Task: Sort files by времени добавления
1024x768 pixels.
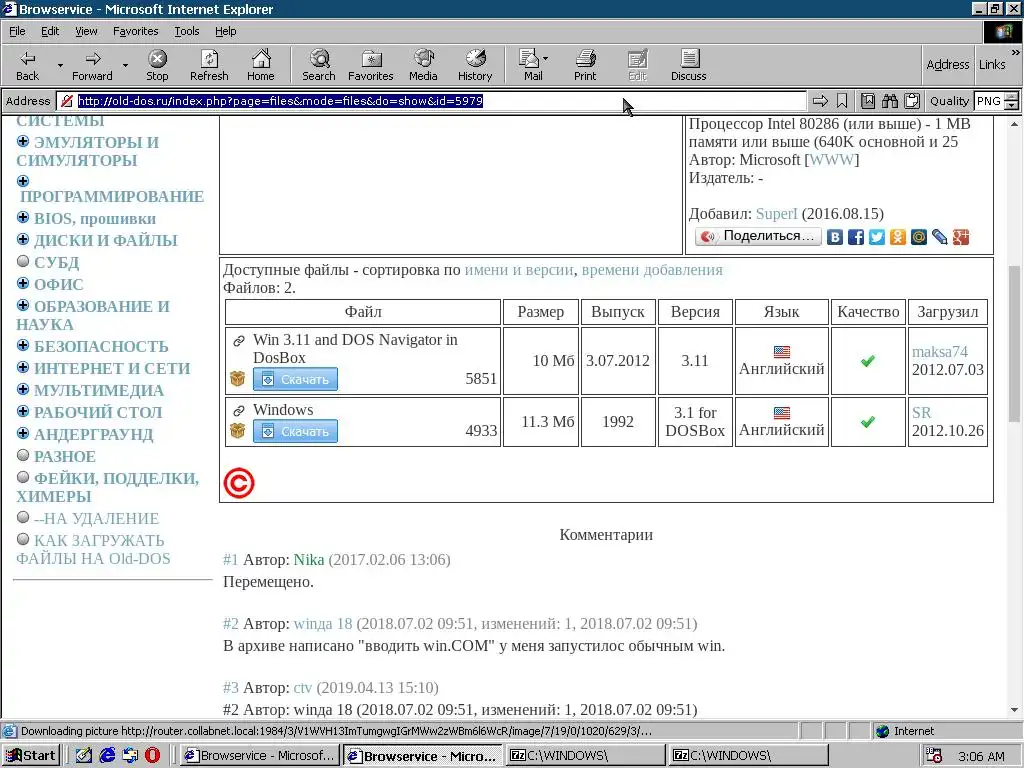Action: tap(652, 270)
